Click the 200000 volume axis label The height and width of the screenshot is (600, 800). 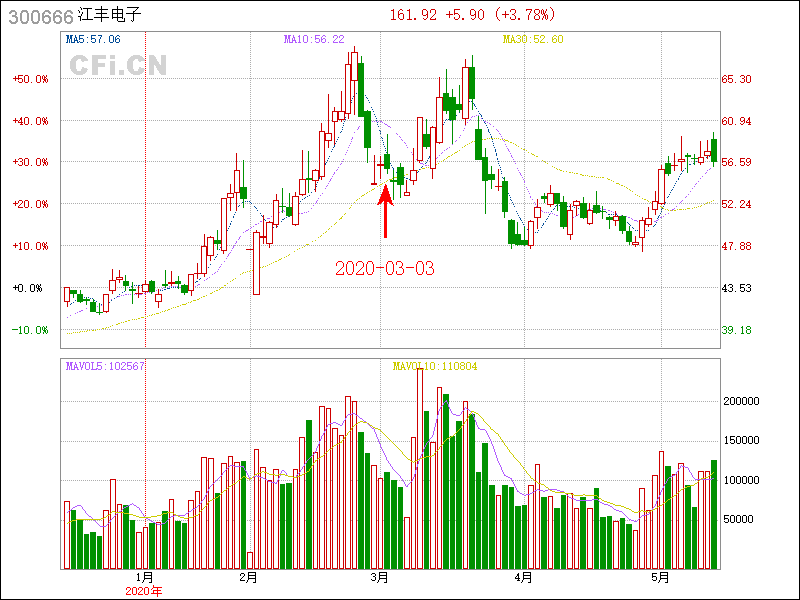[743, 401]
